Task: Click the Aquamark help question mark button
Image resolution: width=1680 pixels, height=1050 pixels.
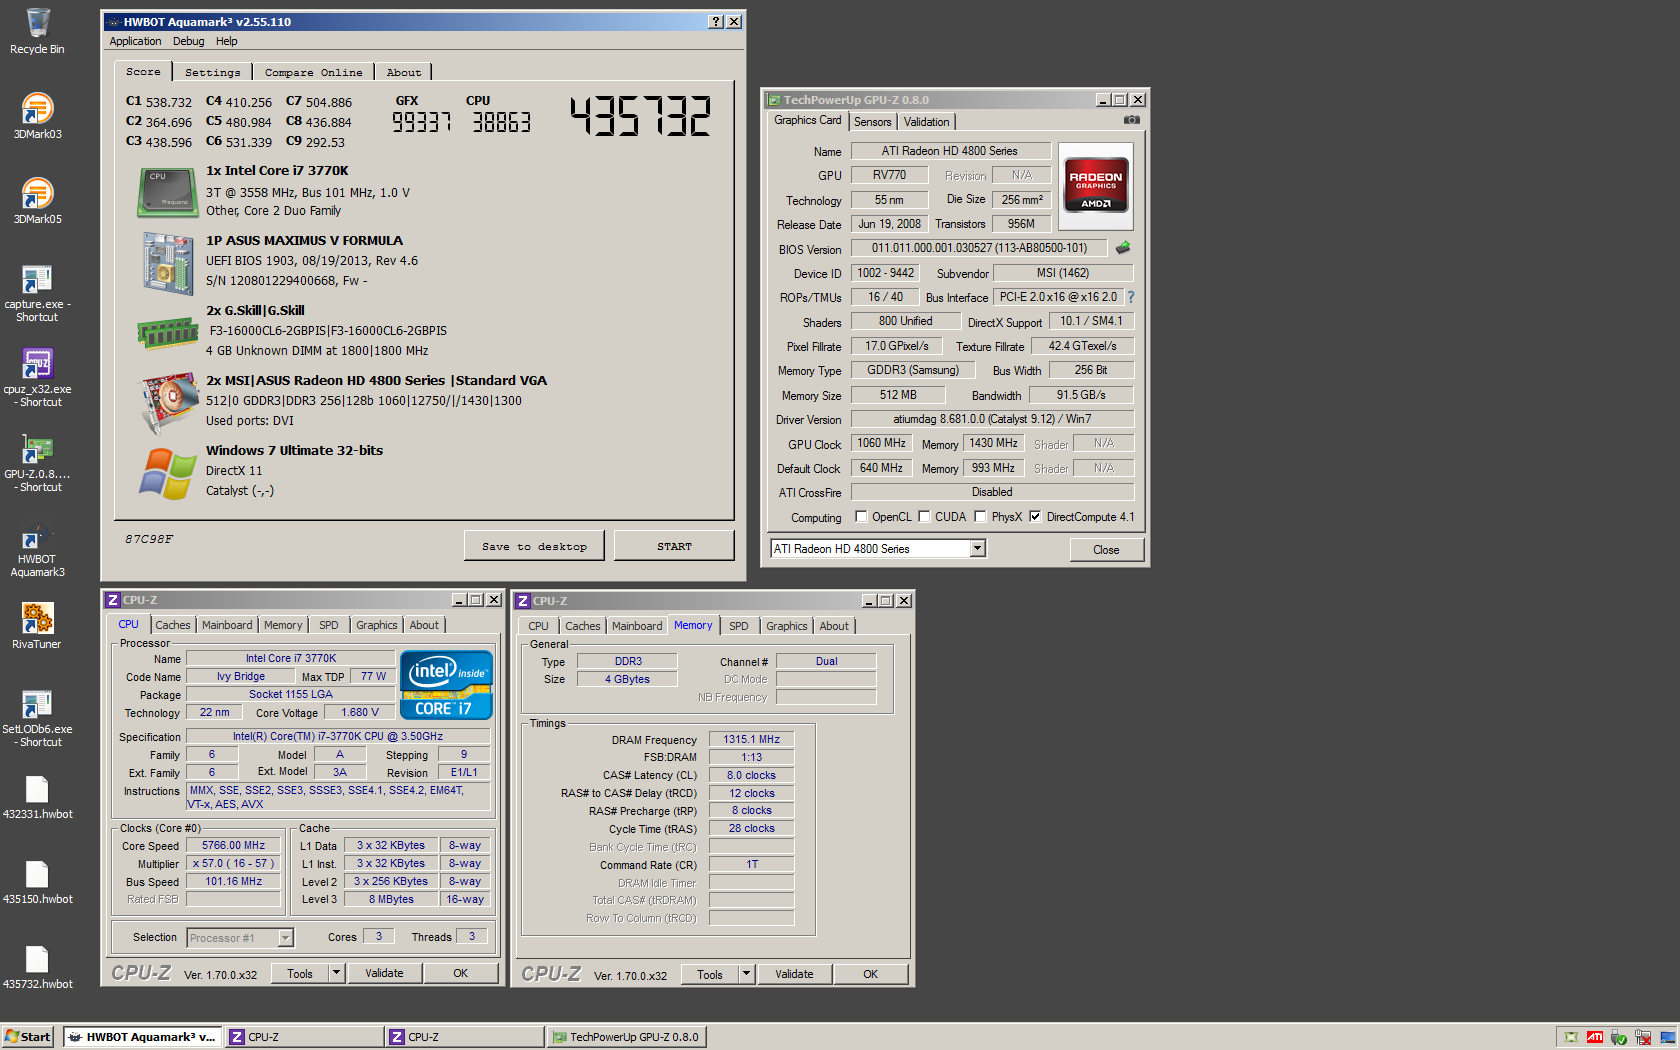Action: coord(716,21)
